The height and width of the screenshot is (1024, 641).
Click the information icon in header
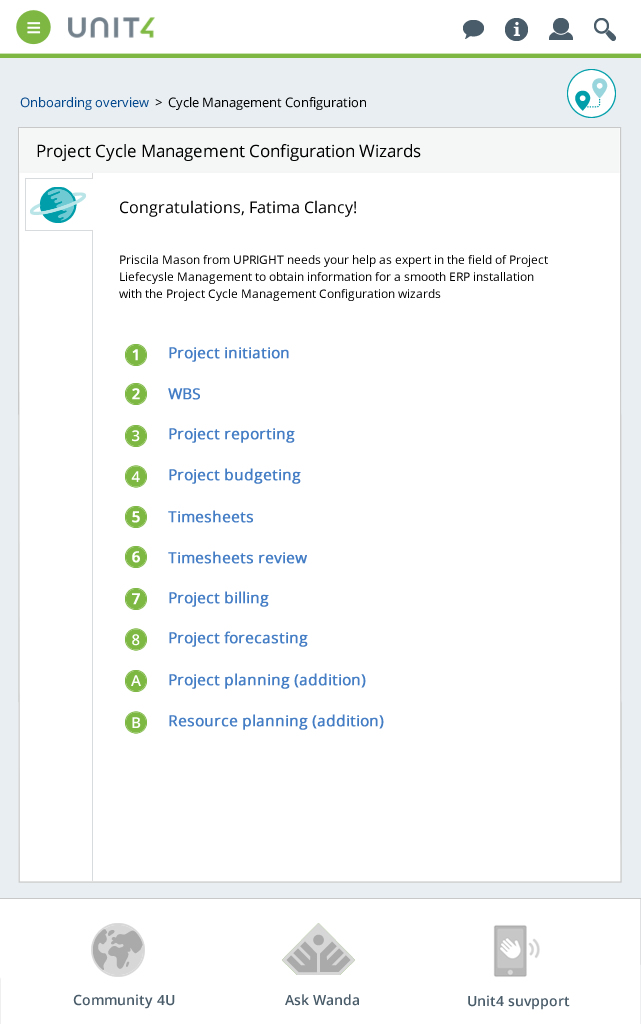click(516, 29)
